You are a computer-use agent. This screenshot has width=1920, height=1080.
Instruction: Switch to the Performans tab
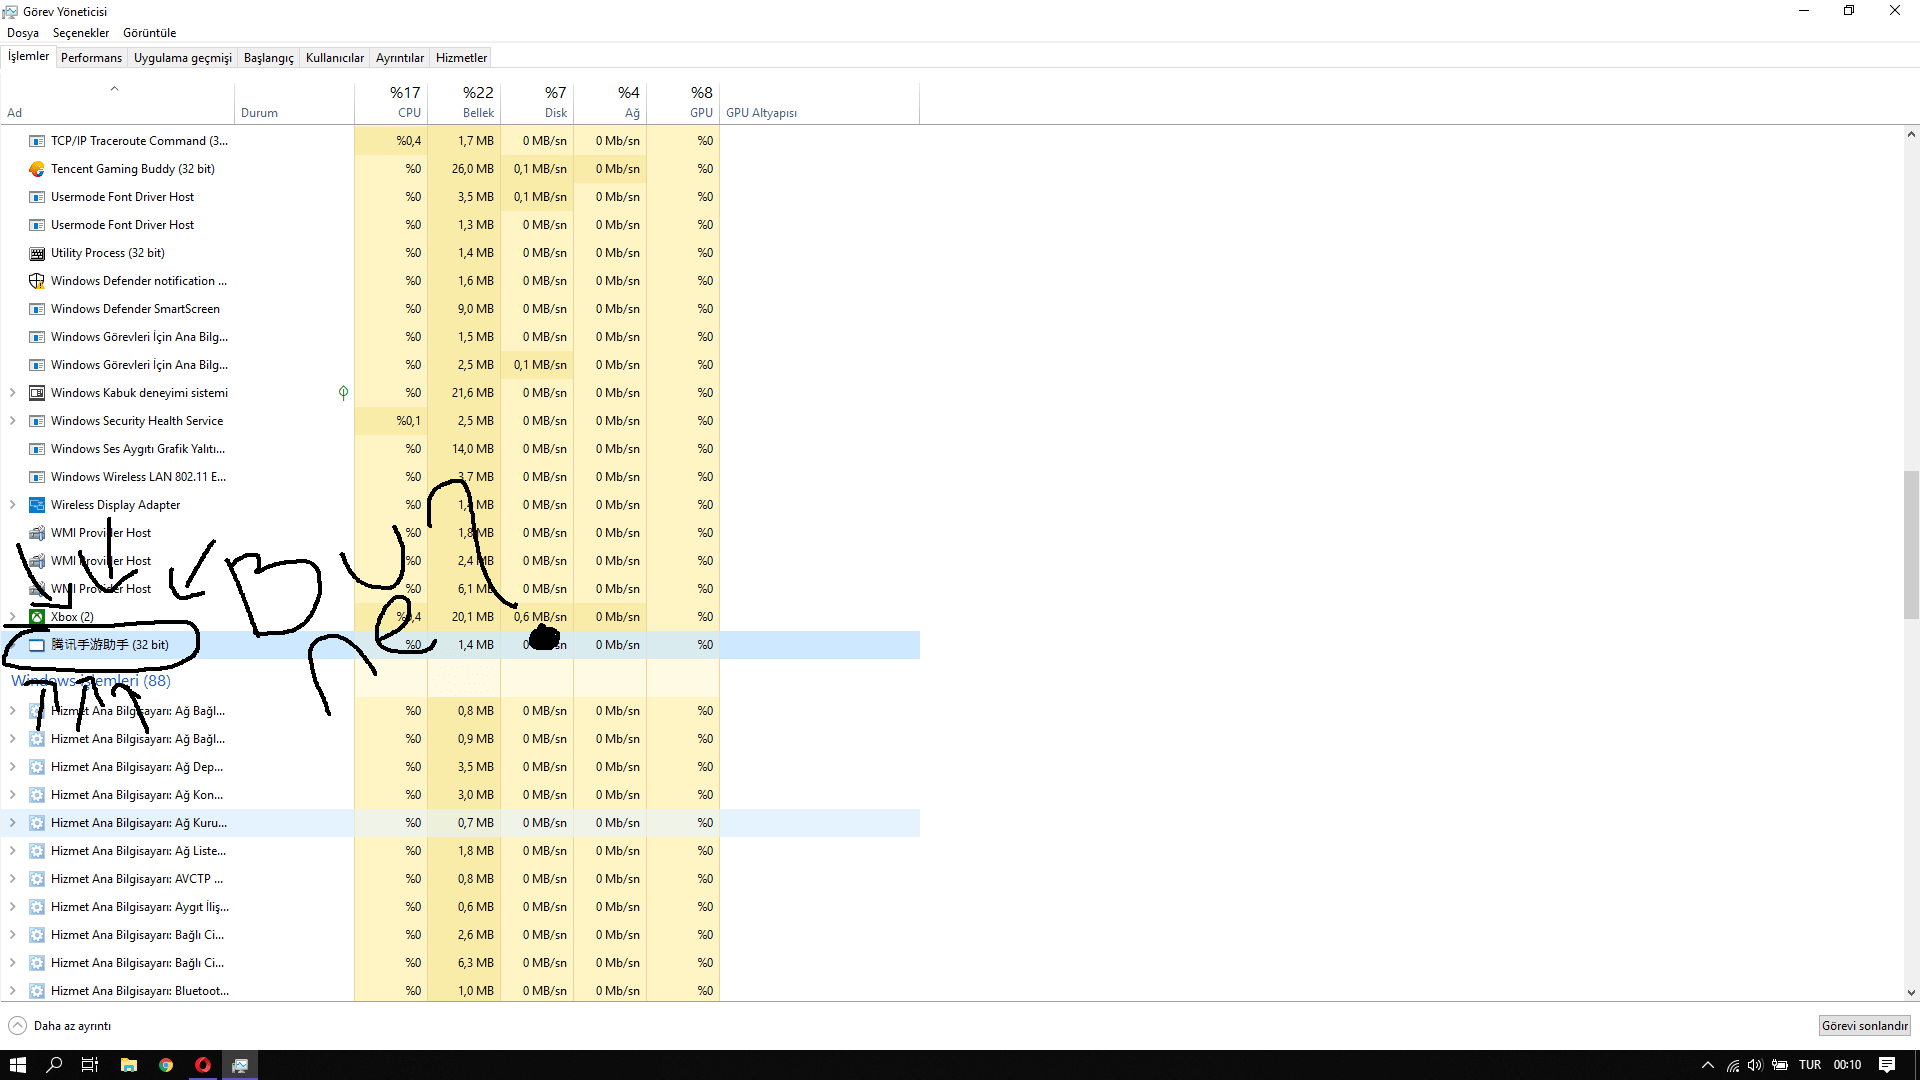pos(91,58)
